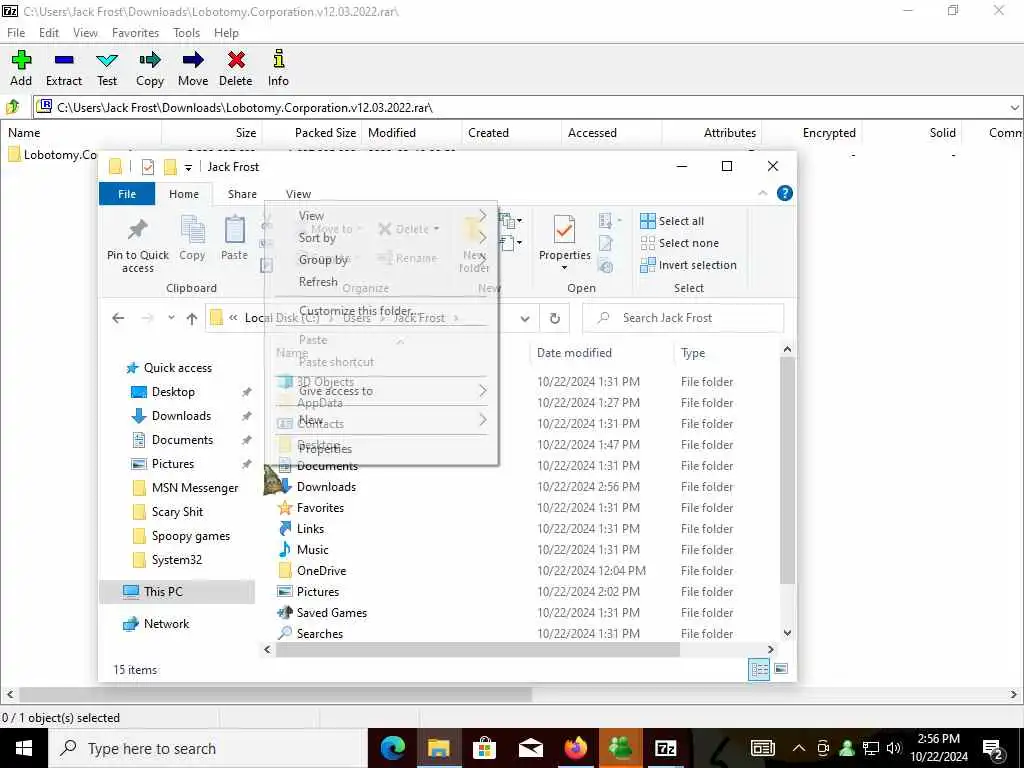Screen dimensions: 1024x768
Task: Open Properties in Explorer ribbon
Action: (564, 242)
